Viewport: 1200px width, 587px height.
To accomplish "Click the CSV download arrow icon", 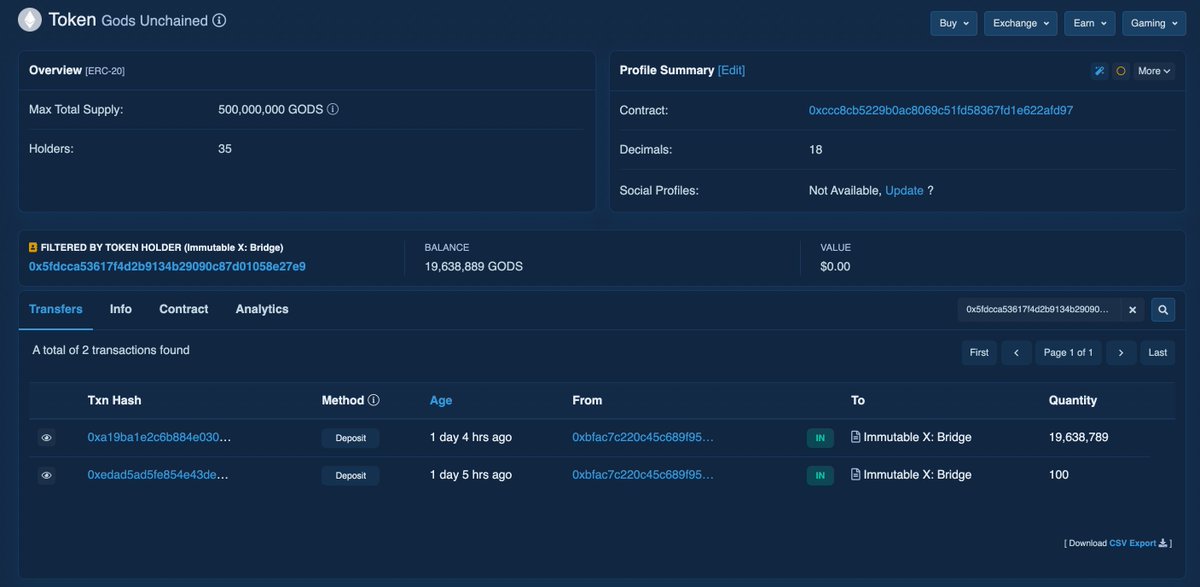I will pyautogui.click(x=1163, y=543).
